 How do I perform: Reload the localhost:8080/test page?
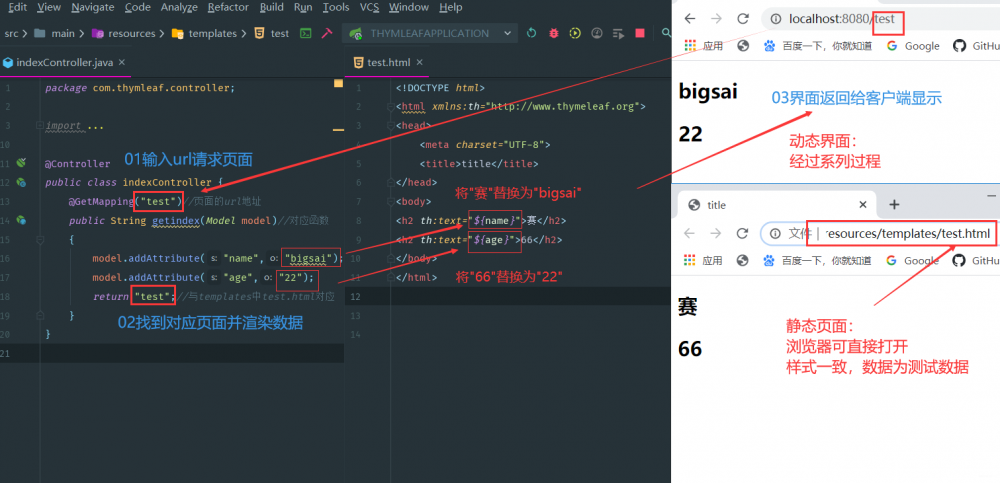(x=742, y=19)
